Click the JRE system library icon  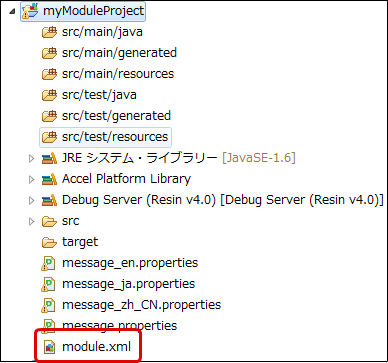point(49,158)
